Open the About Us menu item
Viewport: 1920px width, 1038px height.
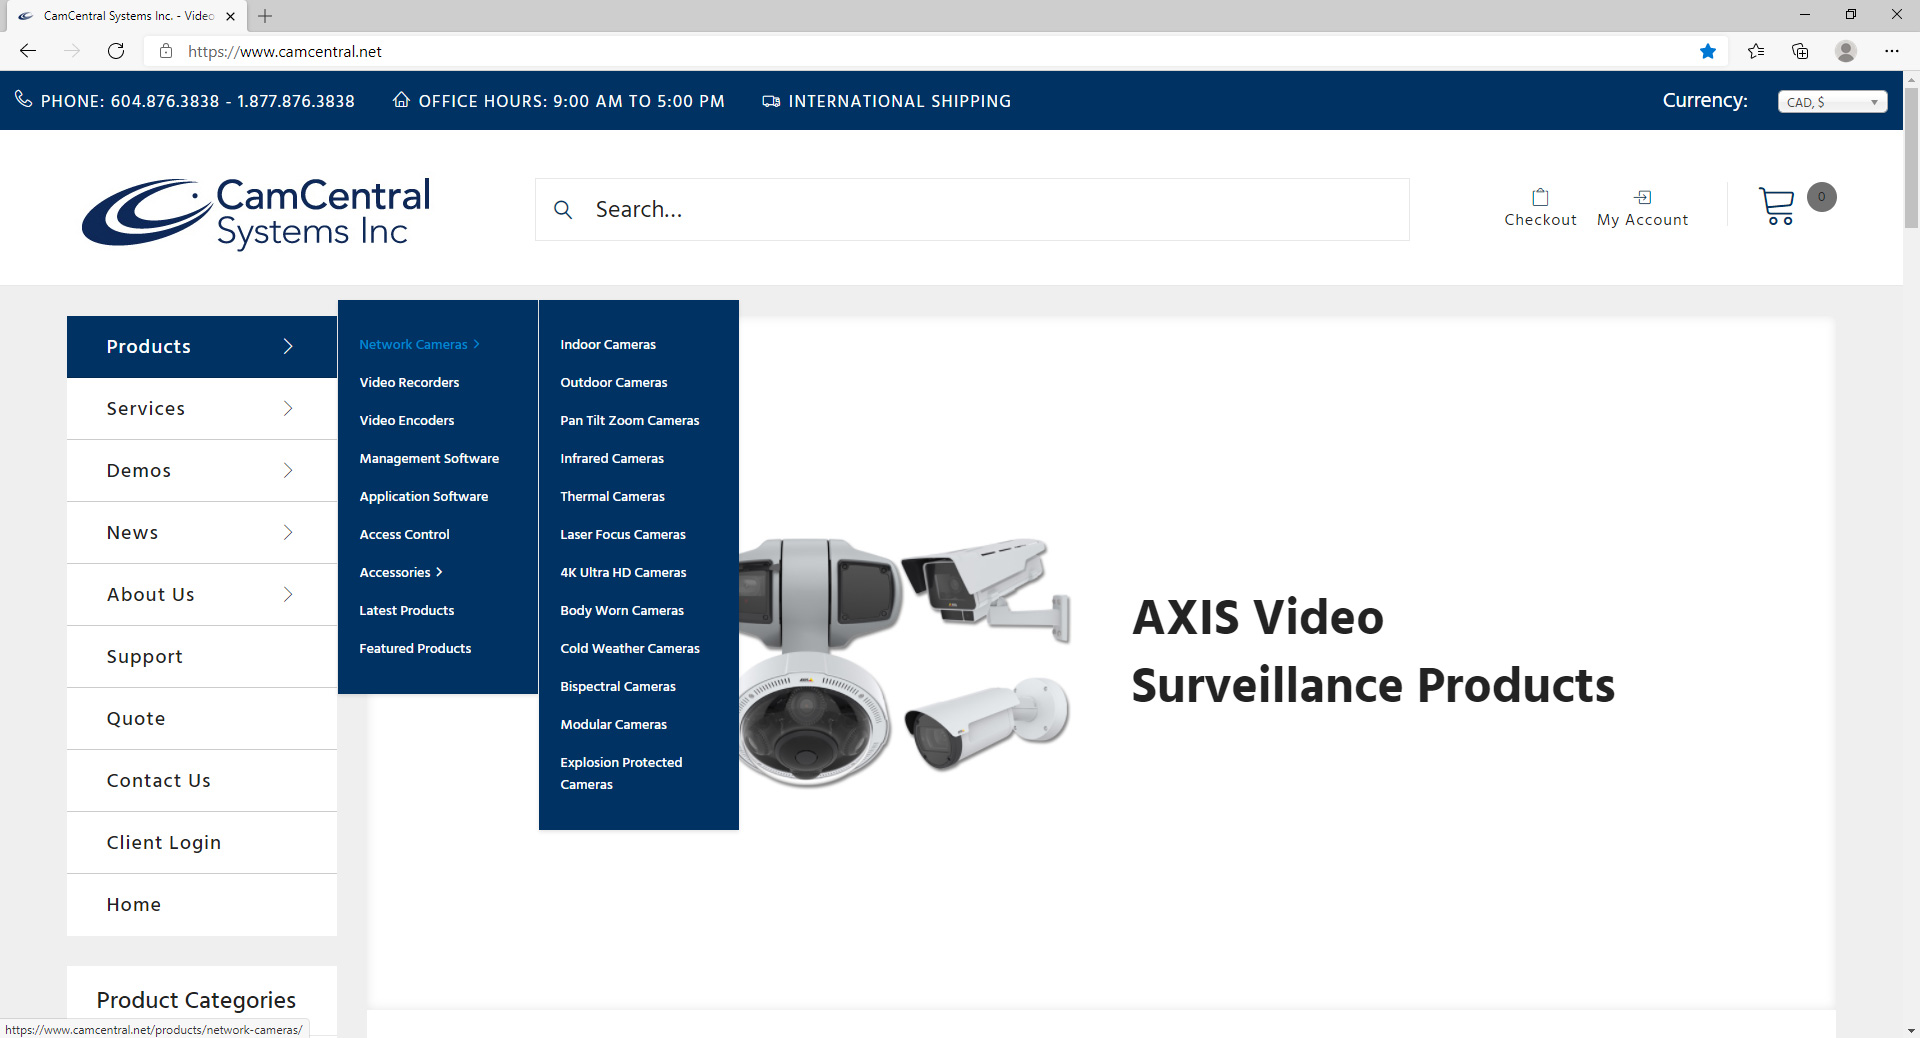(150, 594)
